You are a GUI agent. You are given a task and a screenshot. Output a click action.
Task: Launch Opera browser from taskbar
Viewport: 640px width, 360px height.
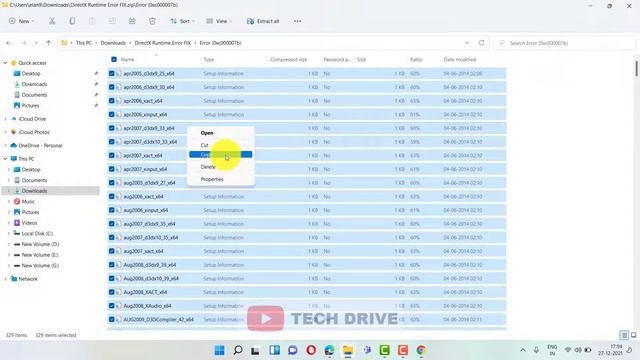(x=311, y=350)
